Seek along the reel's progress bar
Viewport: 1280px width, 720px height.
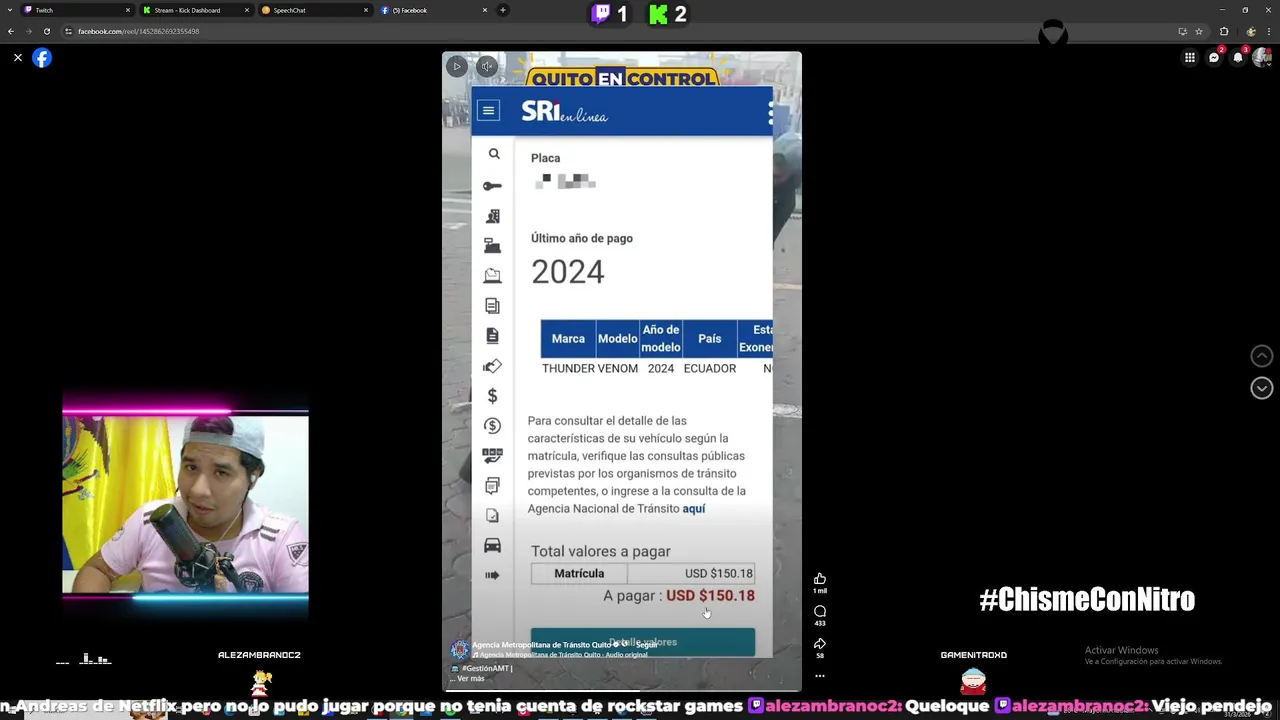[622, 689]
